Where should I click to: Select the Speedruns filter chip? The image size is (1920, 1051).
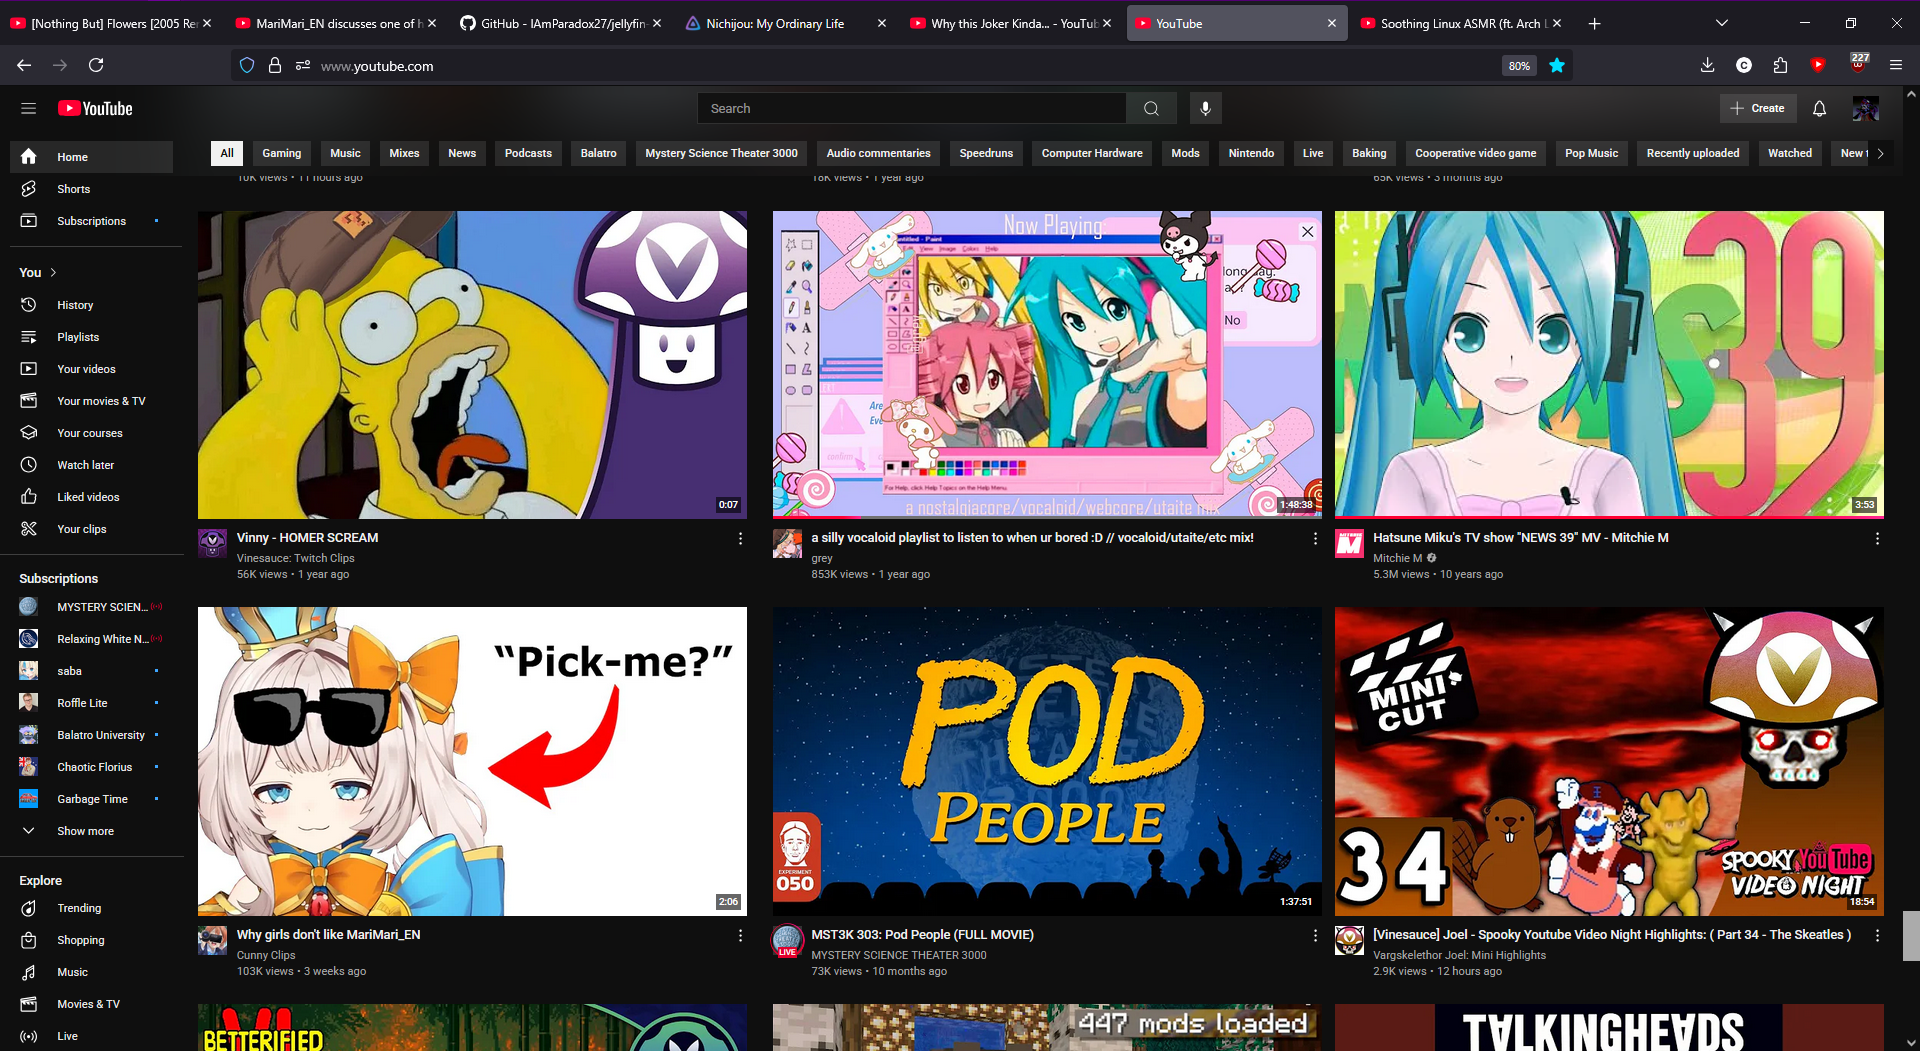986,153
